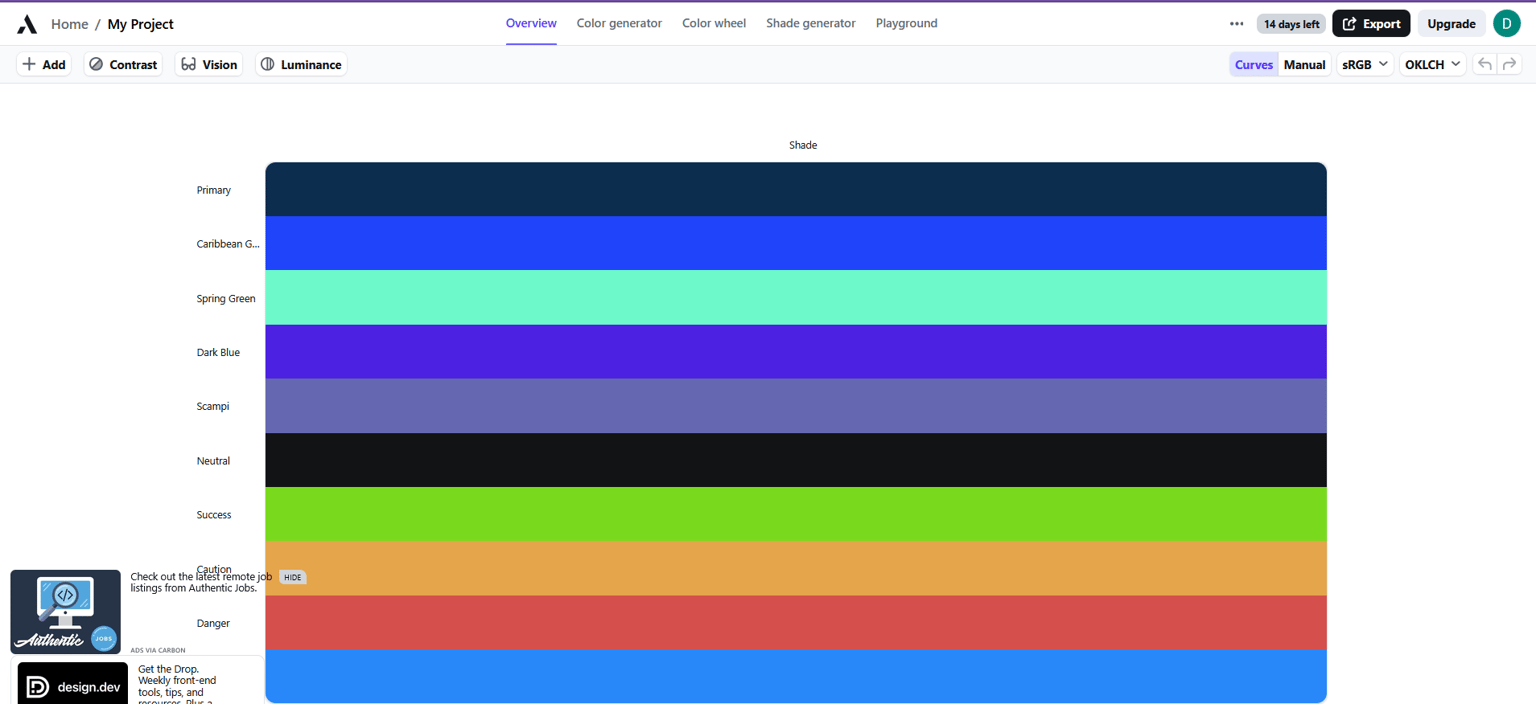The width and height of the screenshot is (1536, 704).
Task: Open the Authentic Jobs ad thumbnail
Action: pyautogui.click(x=66, y=612)
